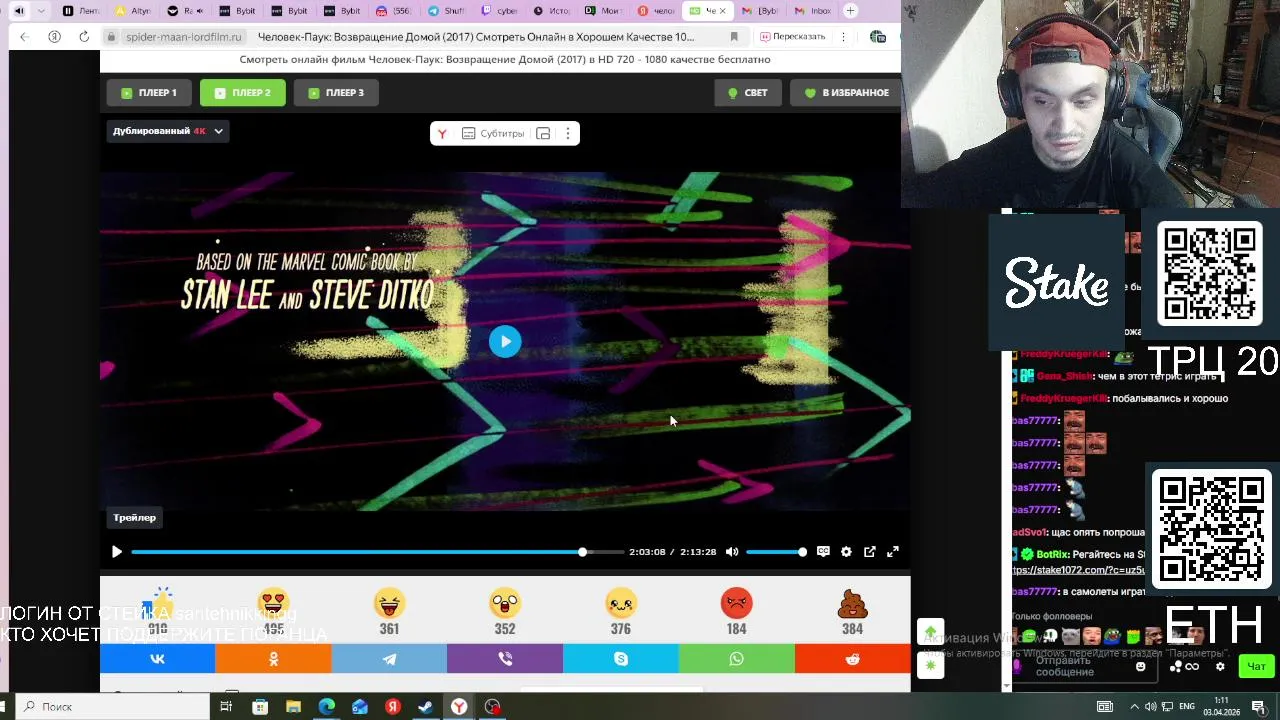
Task: Enable Субтитры in the video overlay
Action: (493, 133)
